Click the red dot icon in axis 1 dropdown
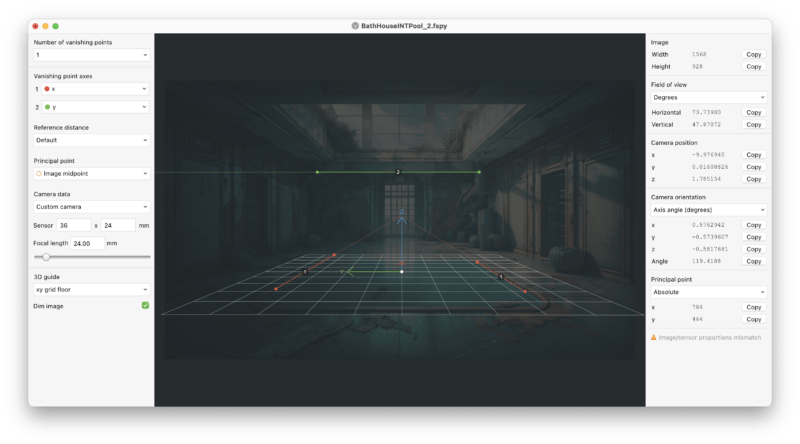800x444 pixels. [x=47, y=89]
